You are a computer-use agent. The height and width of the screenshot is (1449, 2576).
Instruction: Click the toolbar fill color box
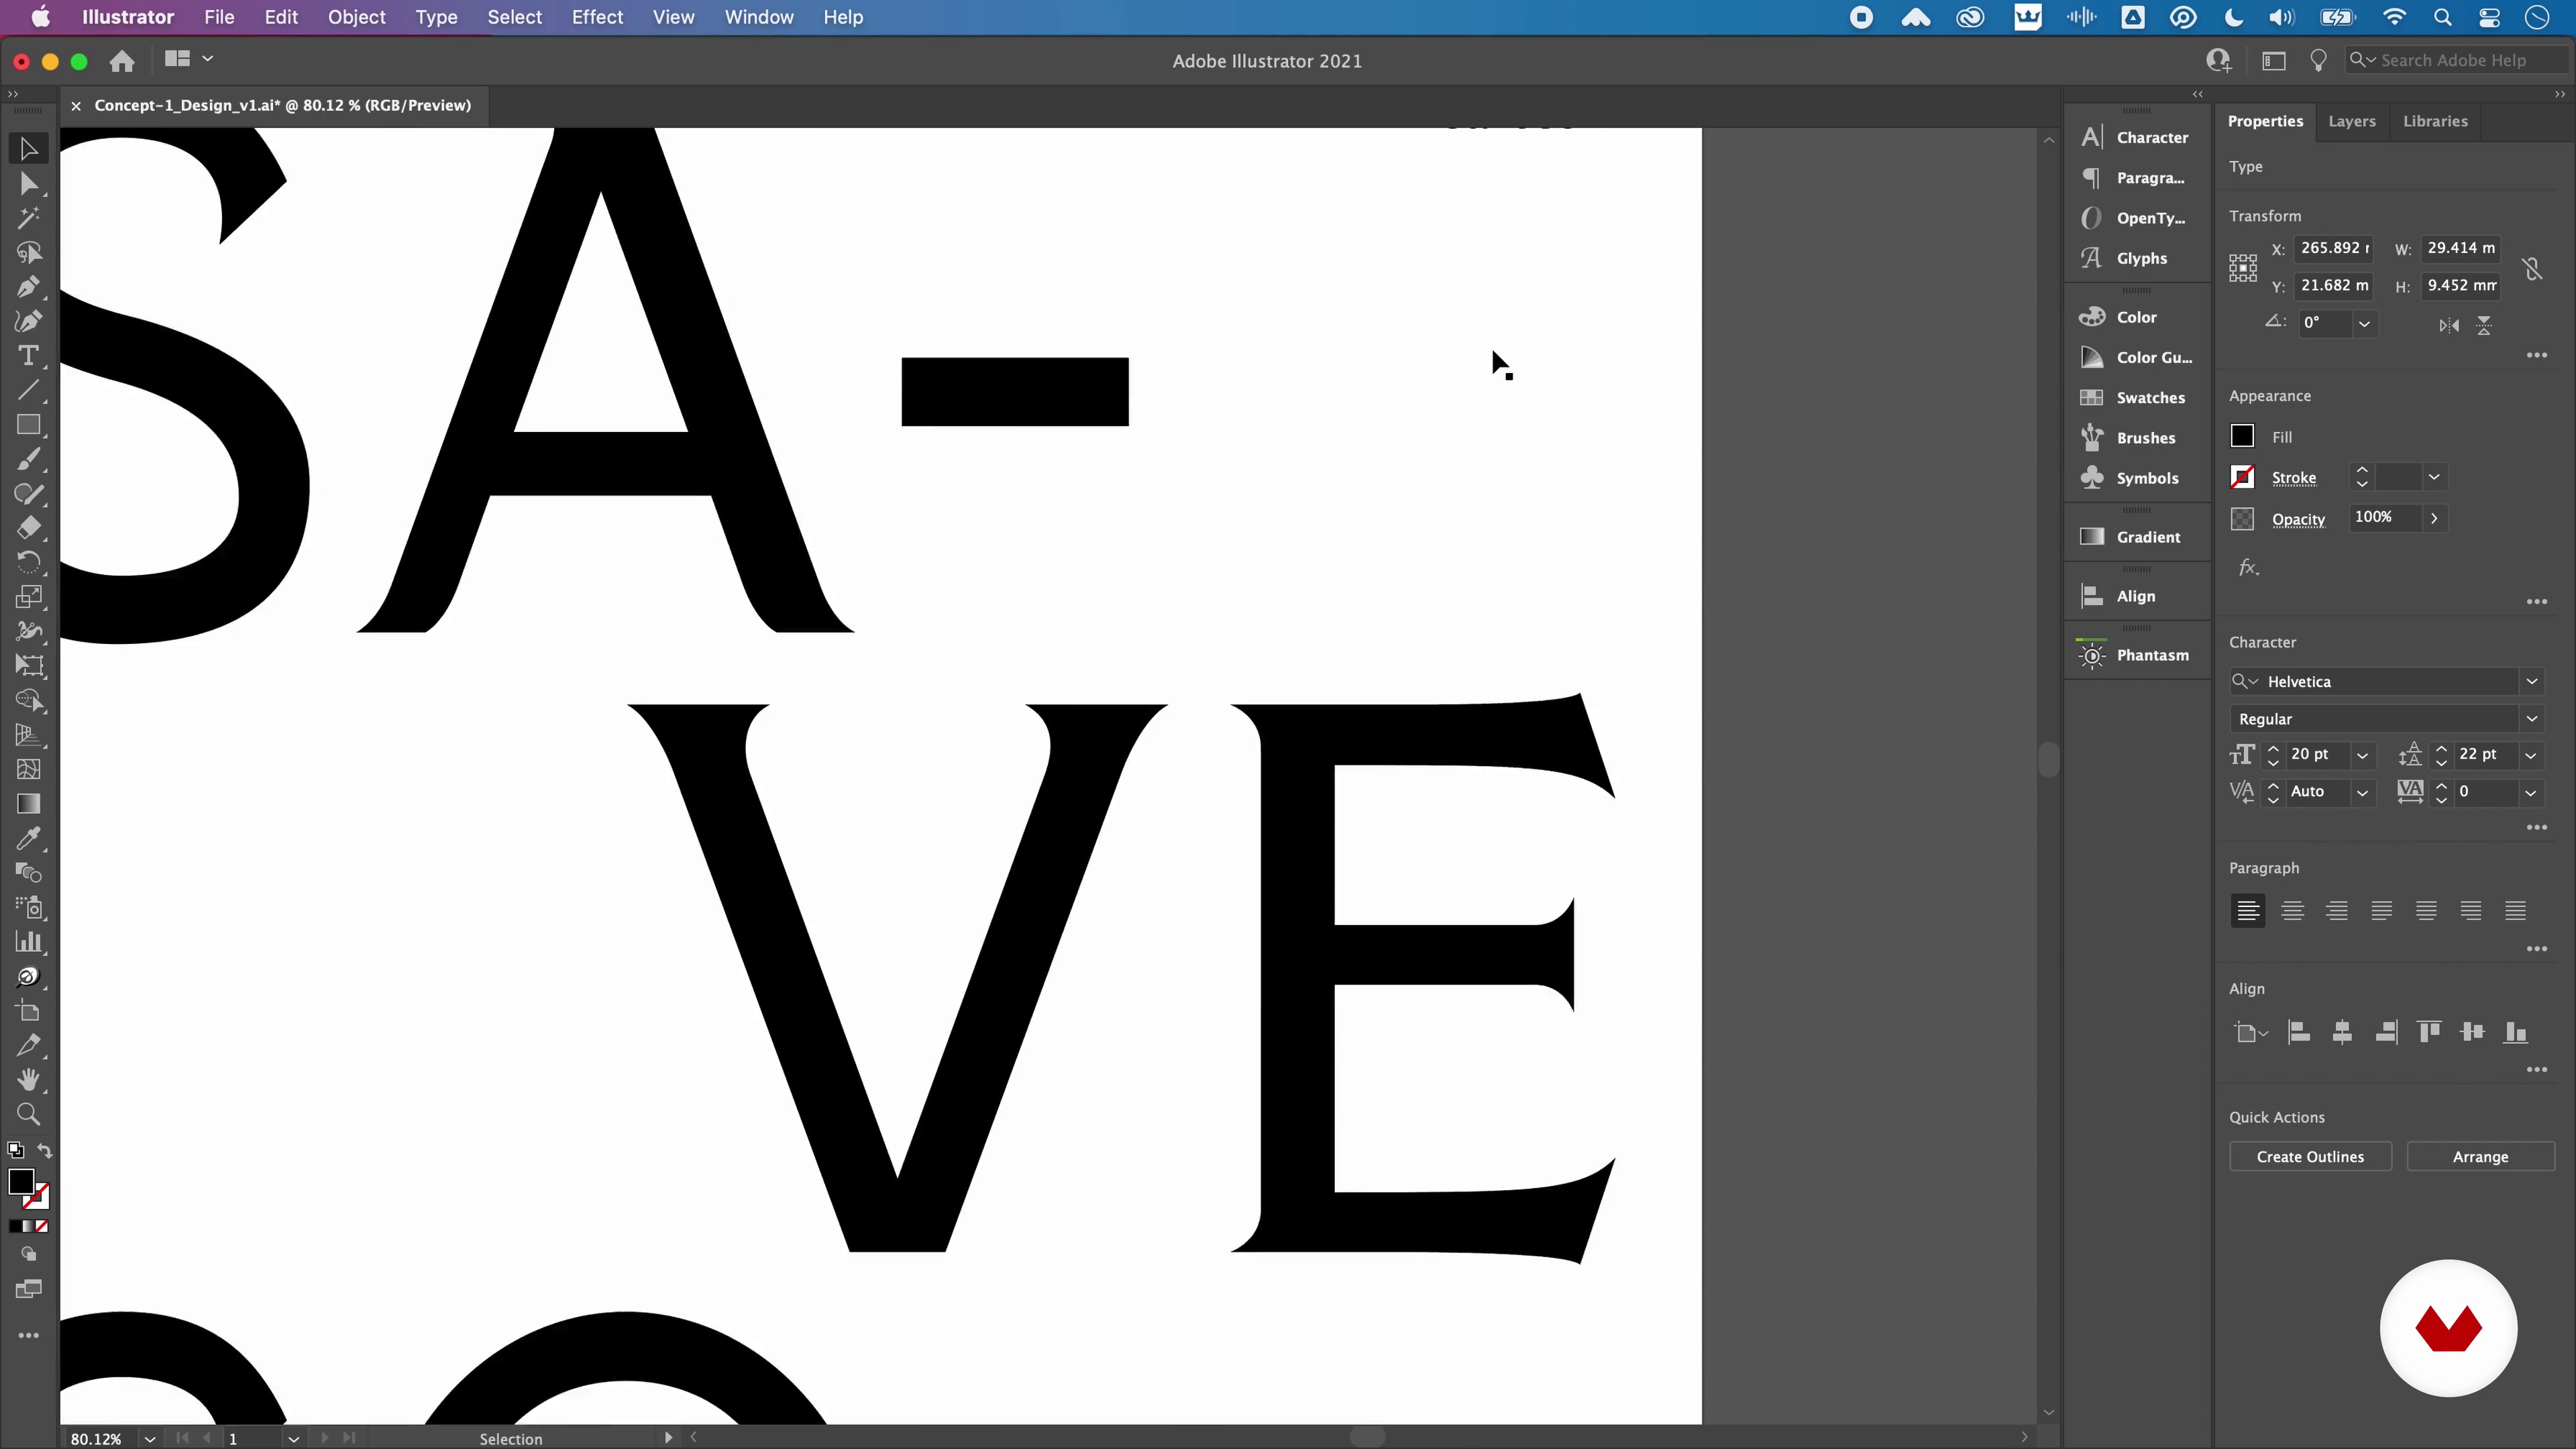coord(21,1181)
